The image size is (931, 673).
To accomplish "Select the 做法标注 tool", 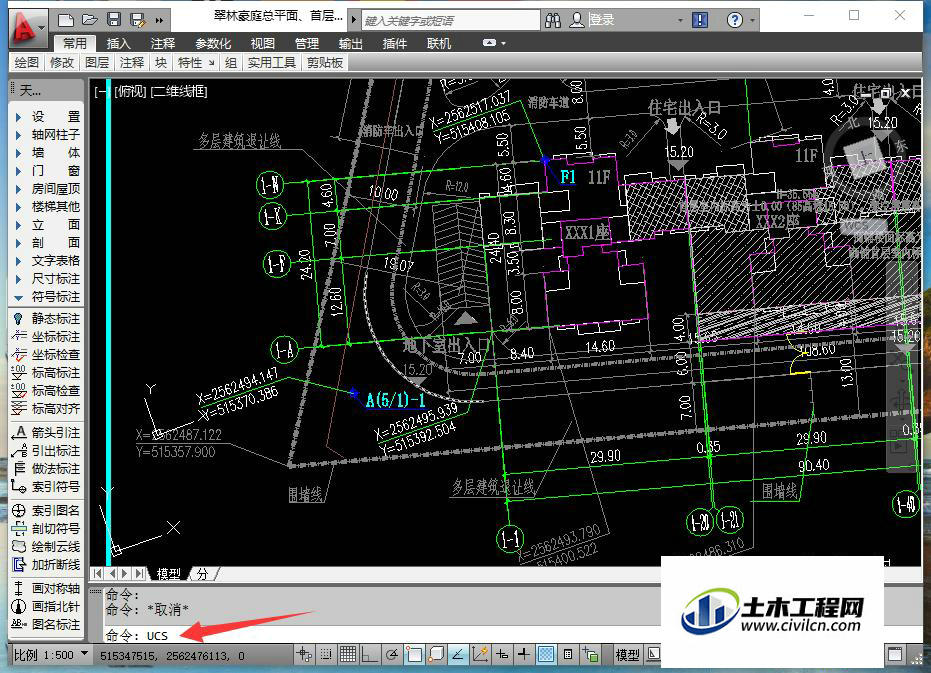I will (47, 469).
